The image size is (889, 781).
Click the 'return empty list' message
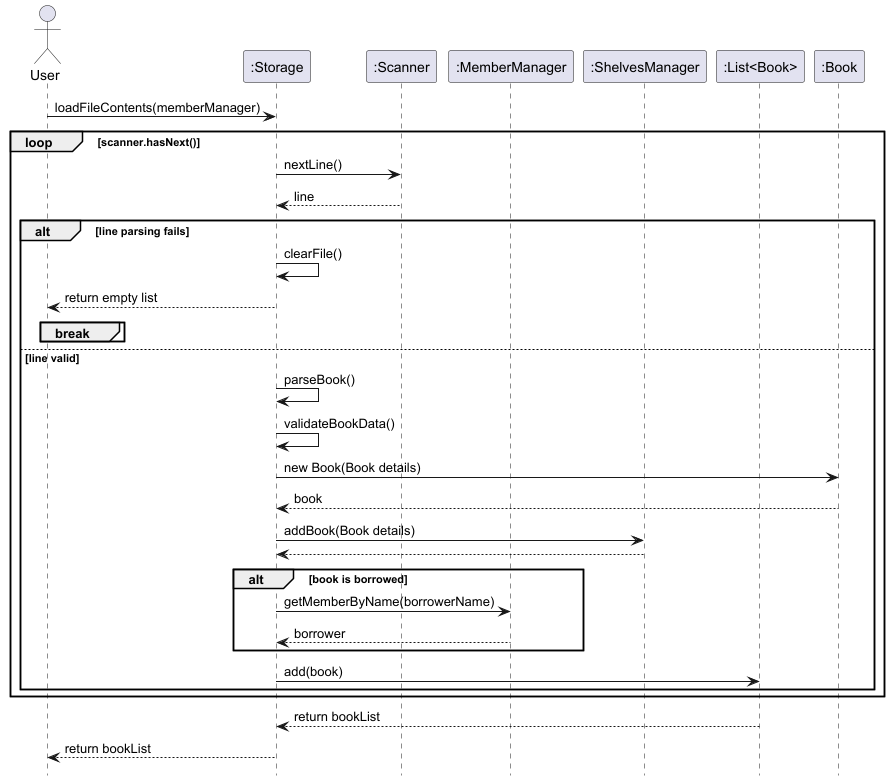click(111, 298)
